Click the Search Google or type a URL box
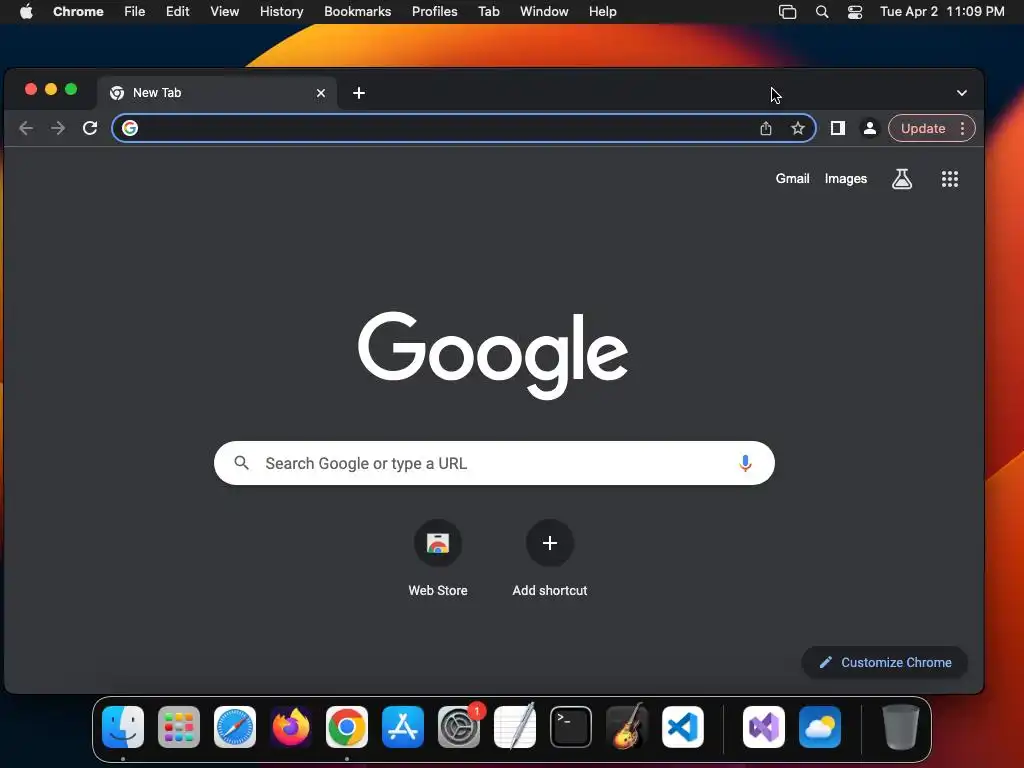1024x768 pixels. 494,463
